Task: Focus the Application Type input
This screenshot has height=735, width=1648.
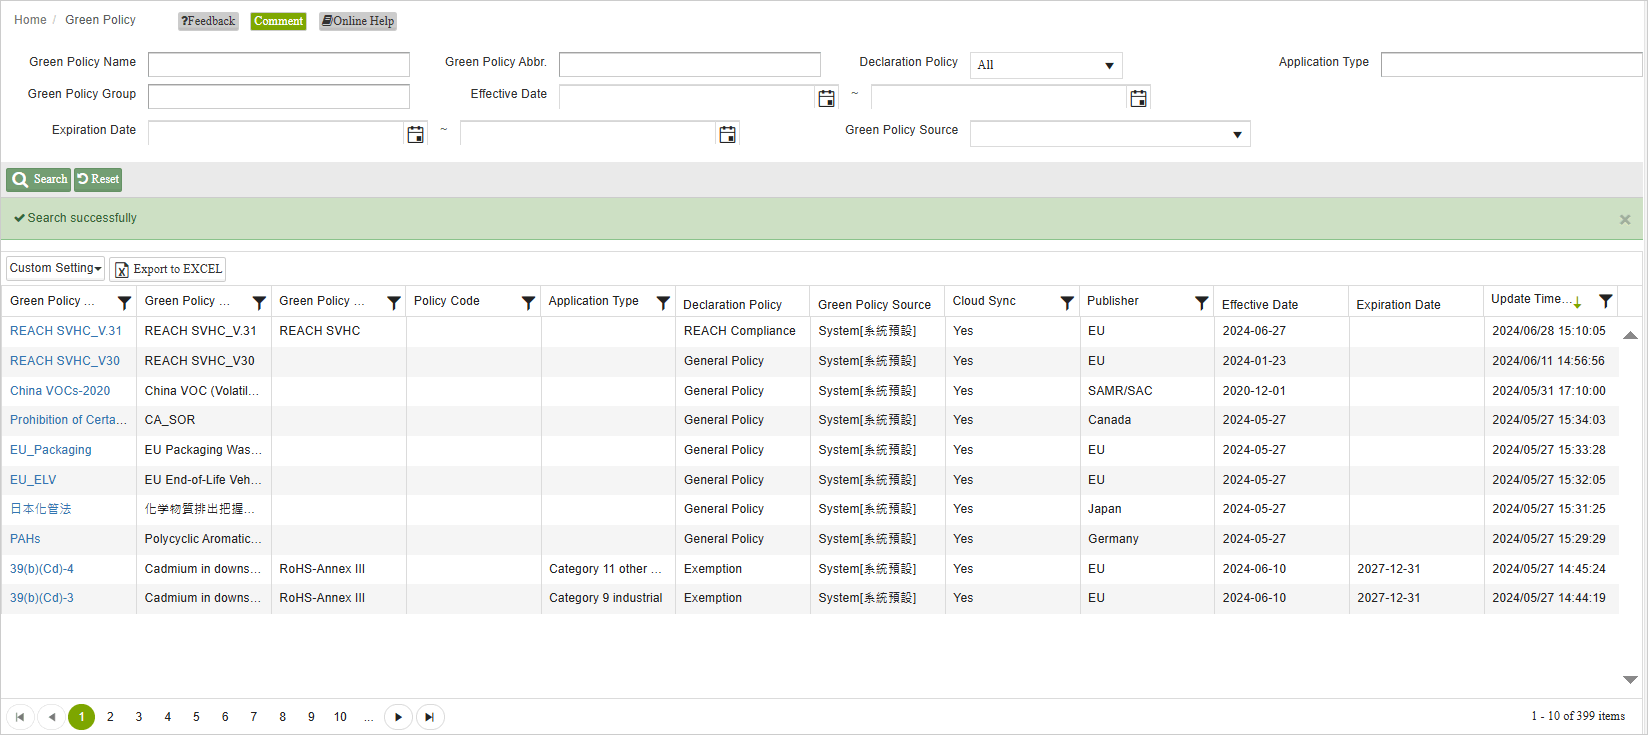Action: pyautogui.click(x=1511, y=65)
